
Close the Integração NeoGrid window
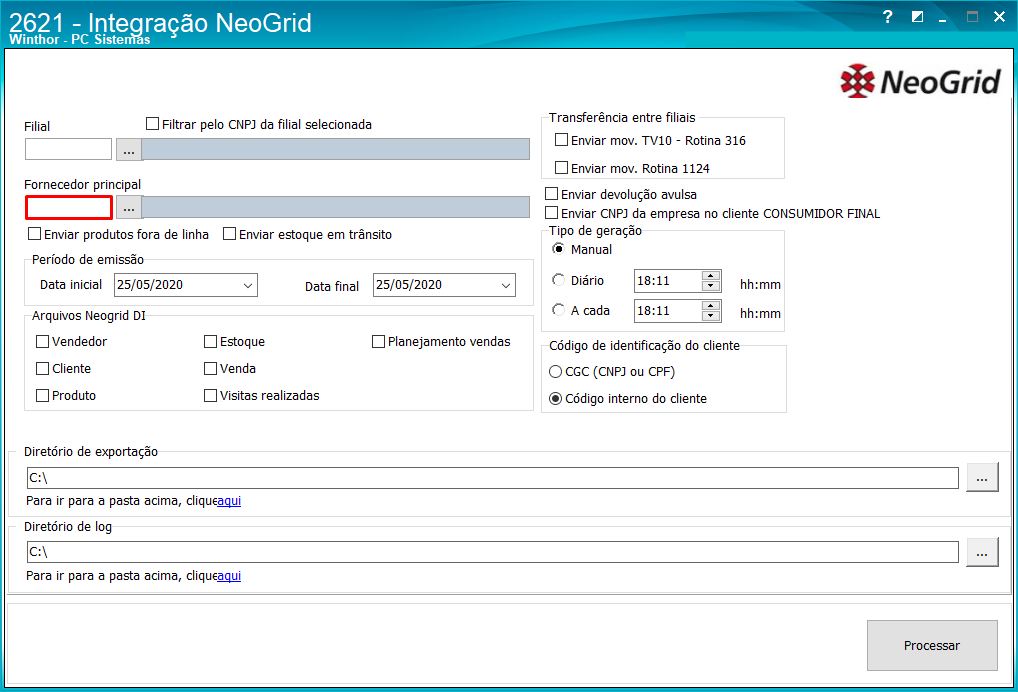tap(999, 17)
